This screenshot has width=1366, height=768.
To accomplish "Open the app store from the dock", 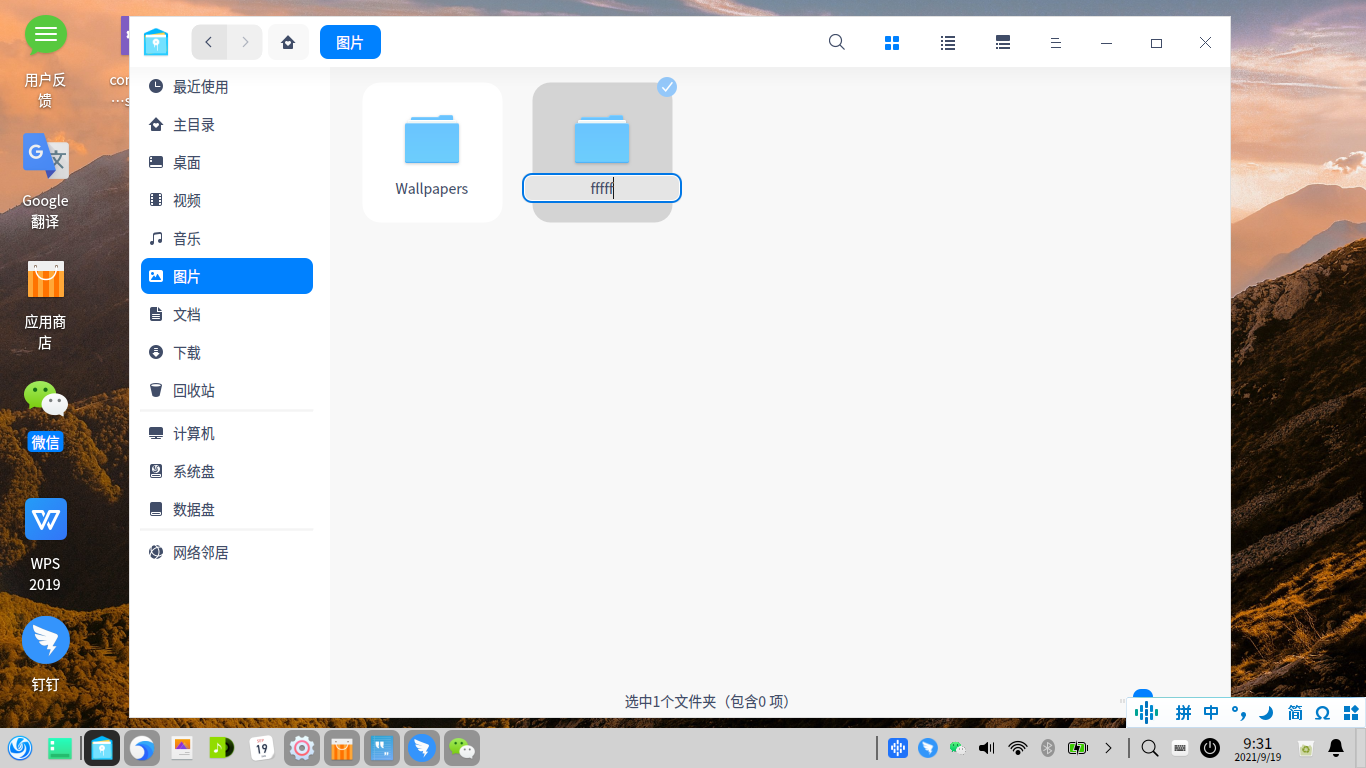I will pos(342,747).
